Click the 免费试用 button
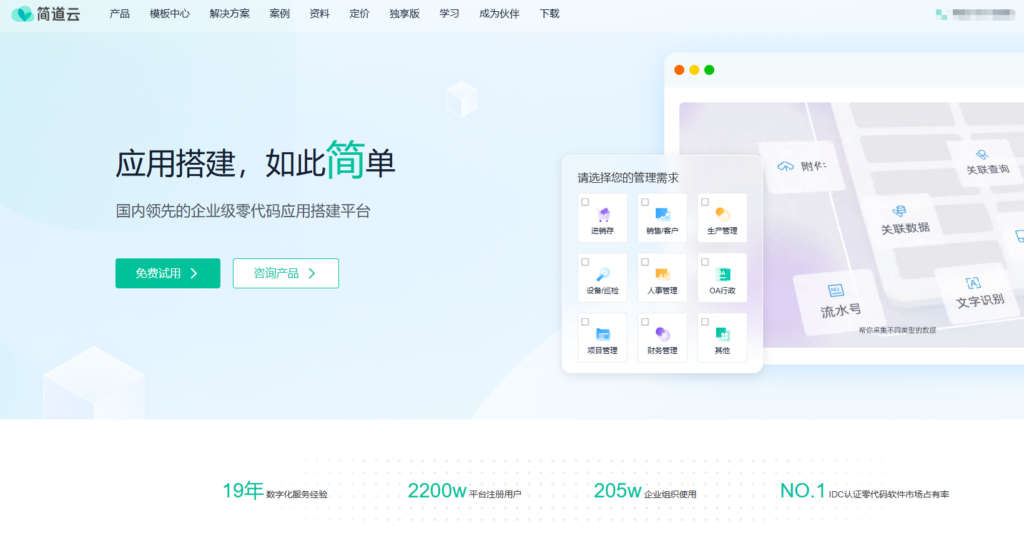The height and width of the screenshot is (538, 1024). point(168,273)
